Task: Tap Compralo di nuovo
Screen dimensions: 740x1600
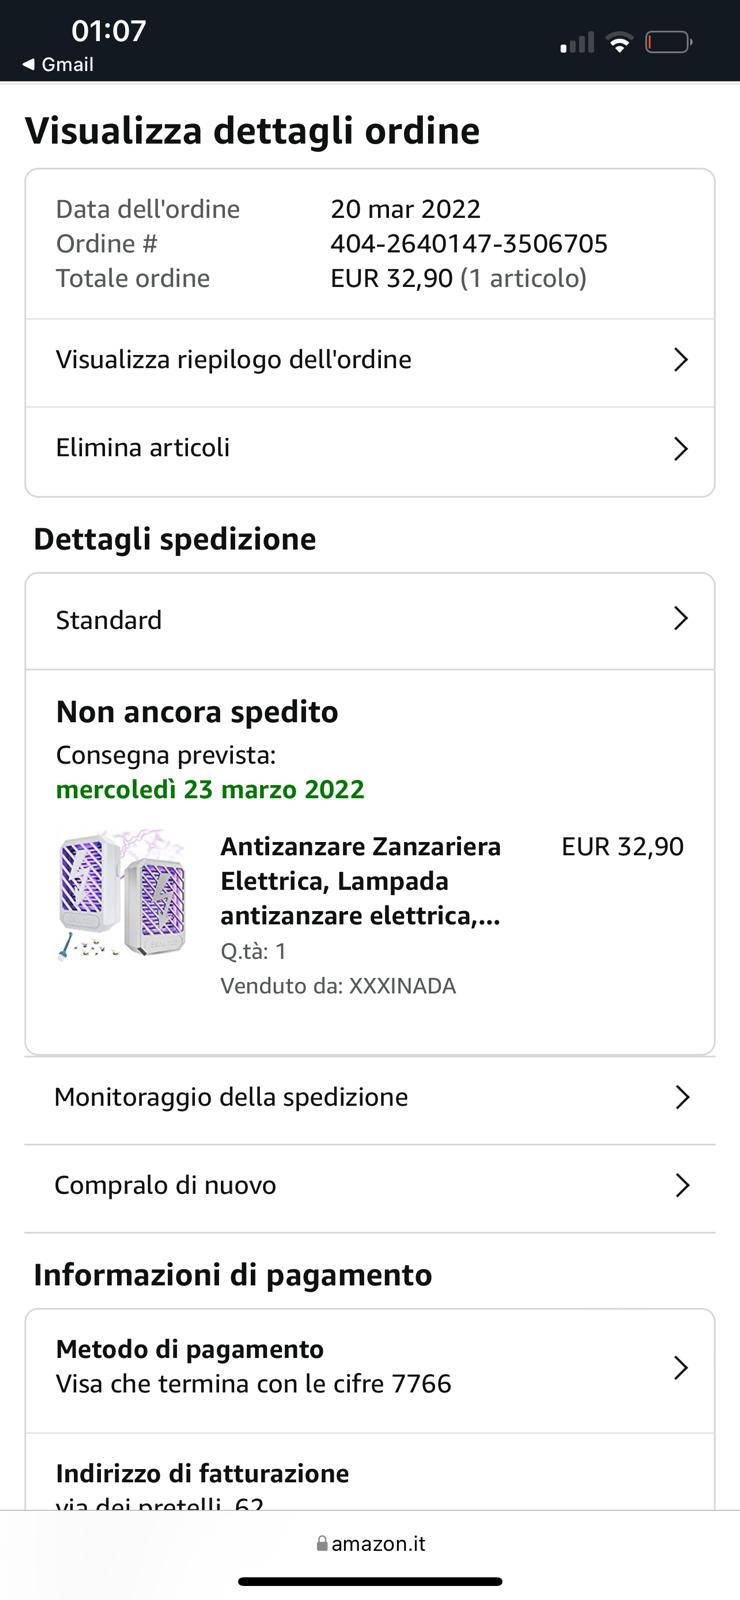Action: (165, 1185)
